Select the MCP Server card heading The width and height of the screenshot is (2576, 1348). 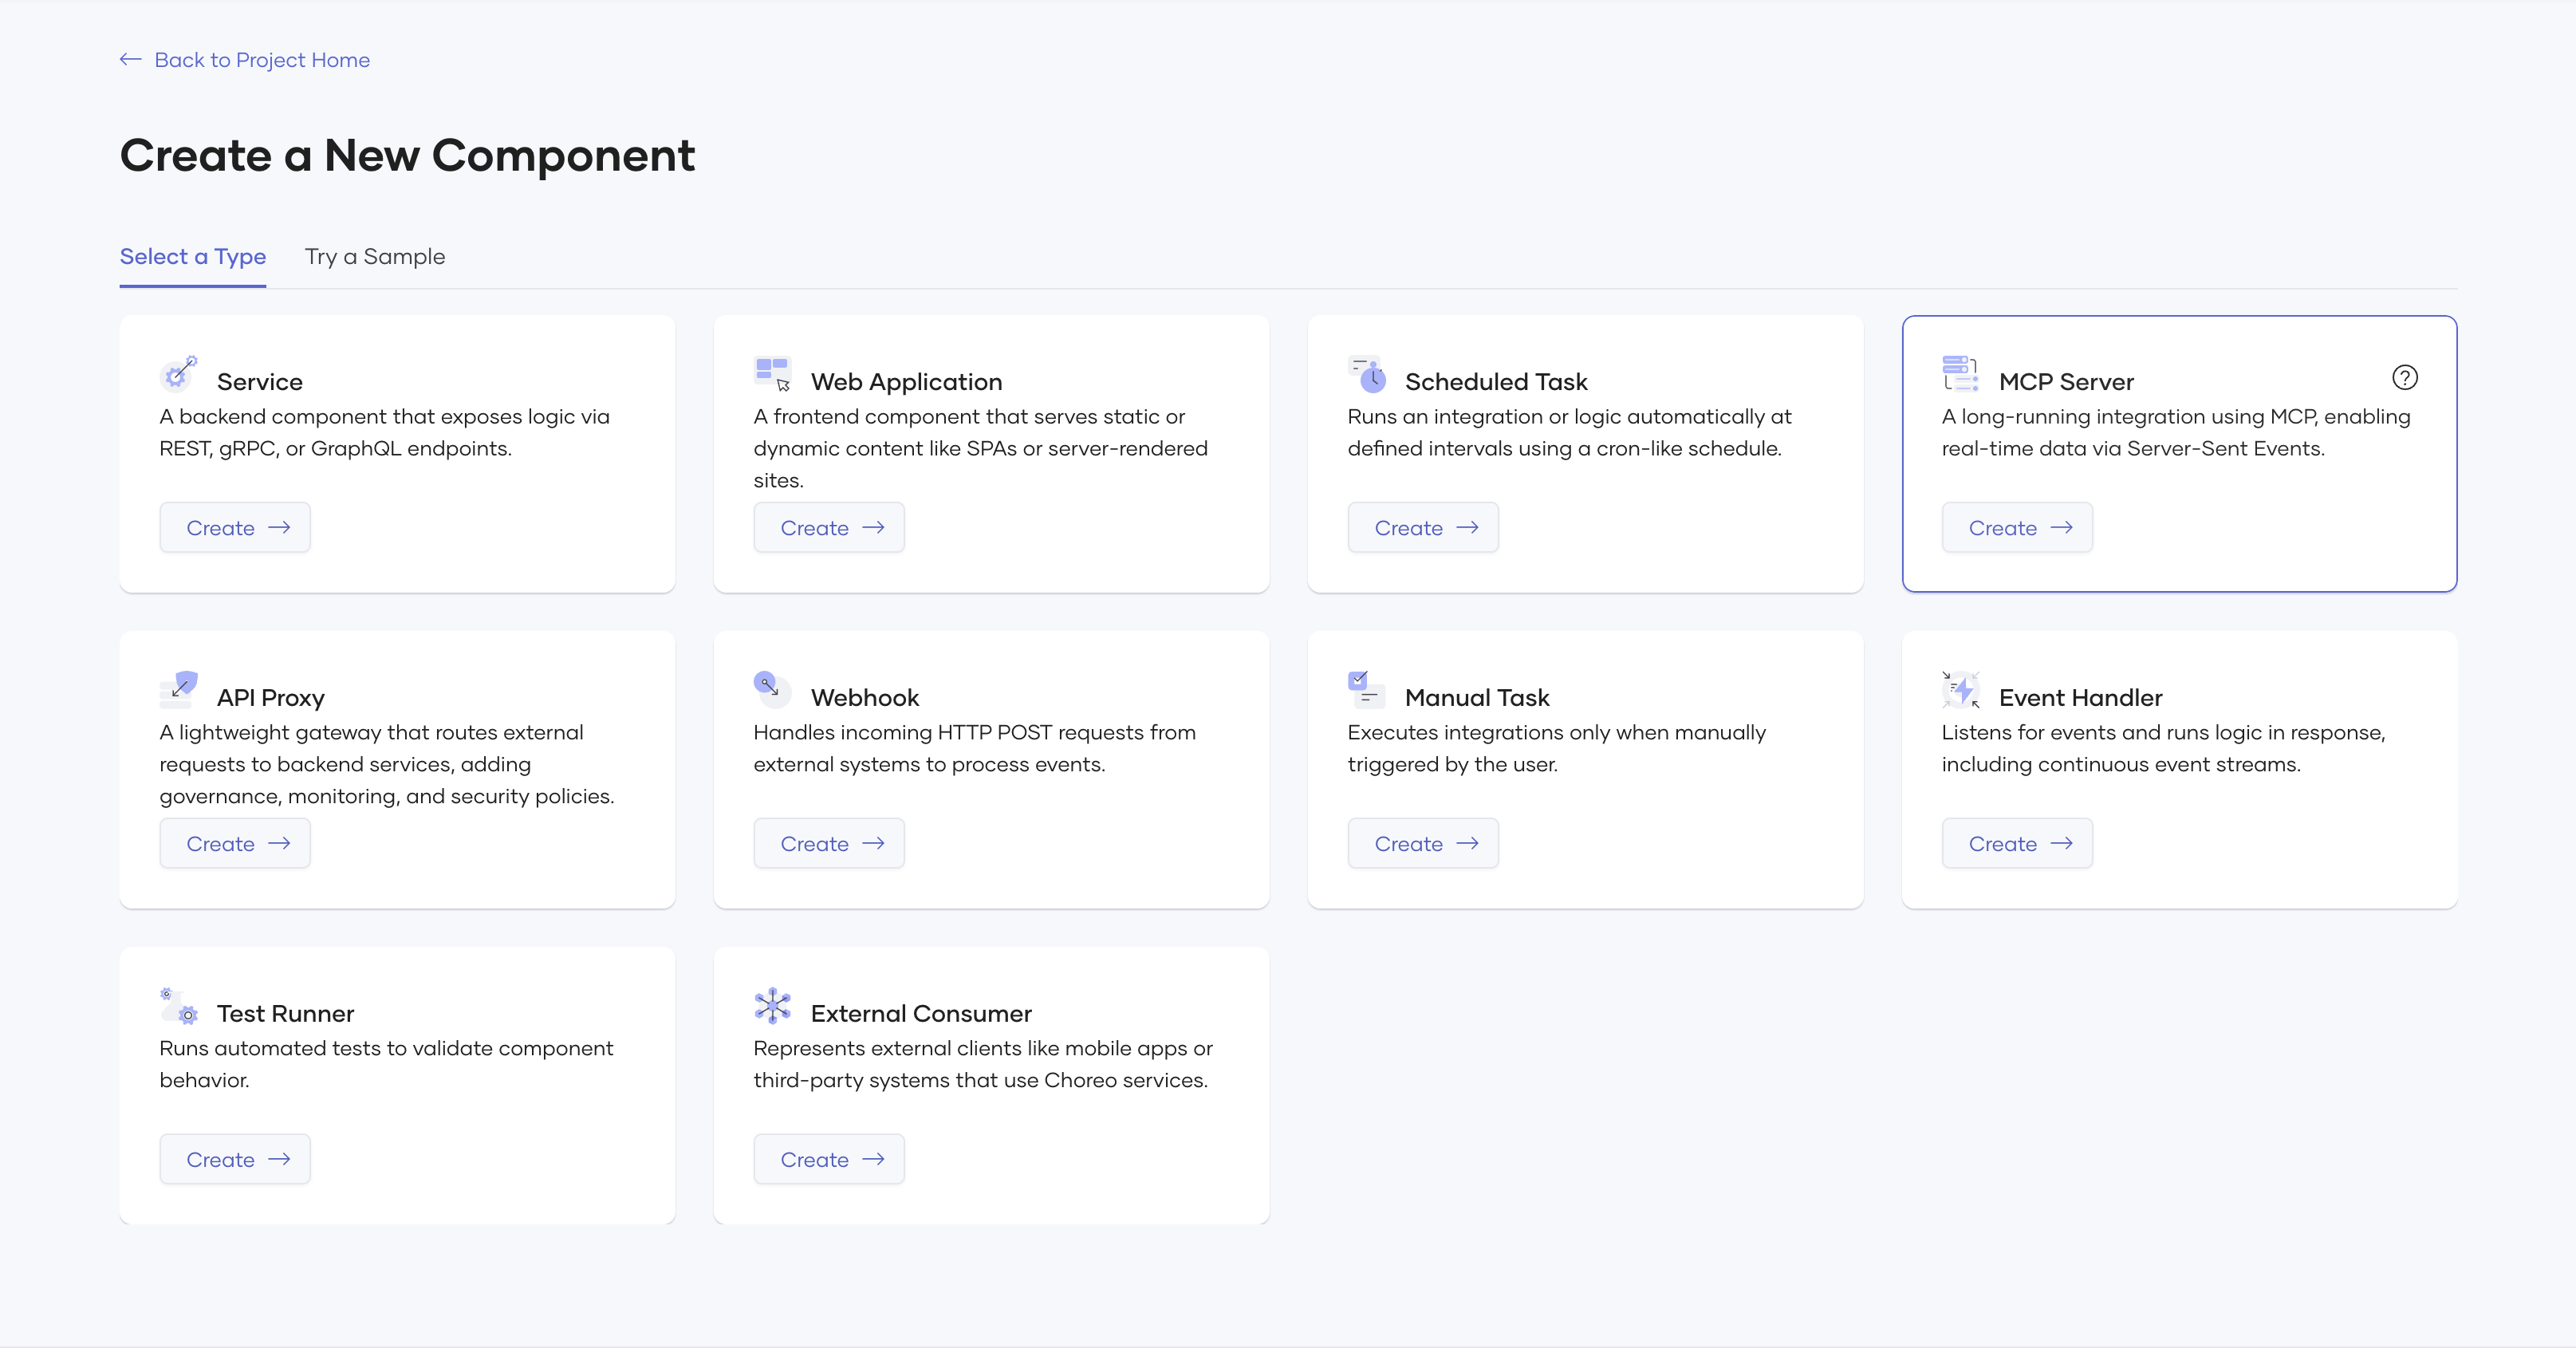(x=2066, y=382)
